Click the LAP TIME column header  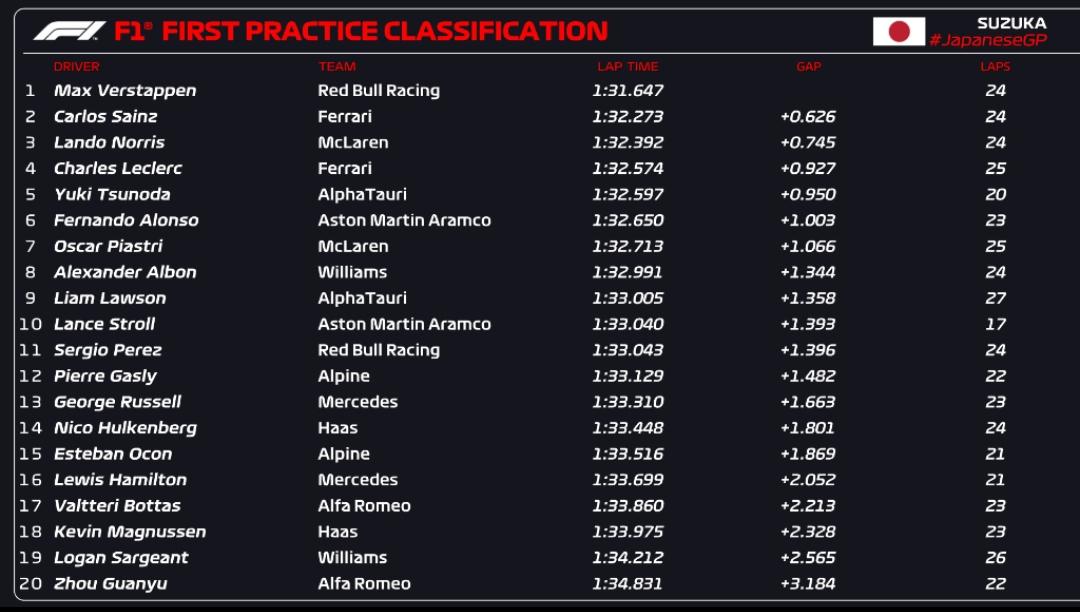627,67
